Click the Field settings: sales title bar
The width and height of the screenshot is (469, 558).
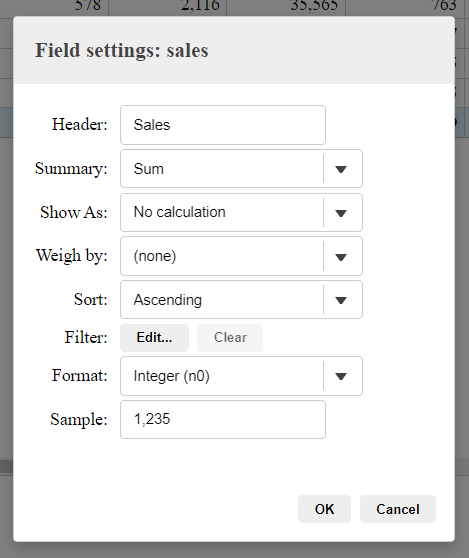(x=234, y=50)
